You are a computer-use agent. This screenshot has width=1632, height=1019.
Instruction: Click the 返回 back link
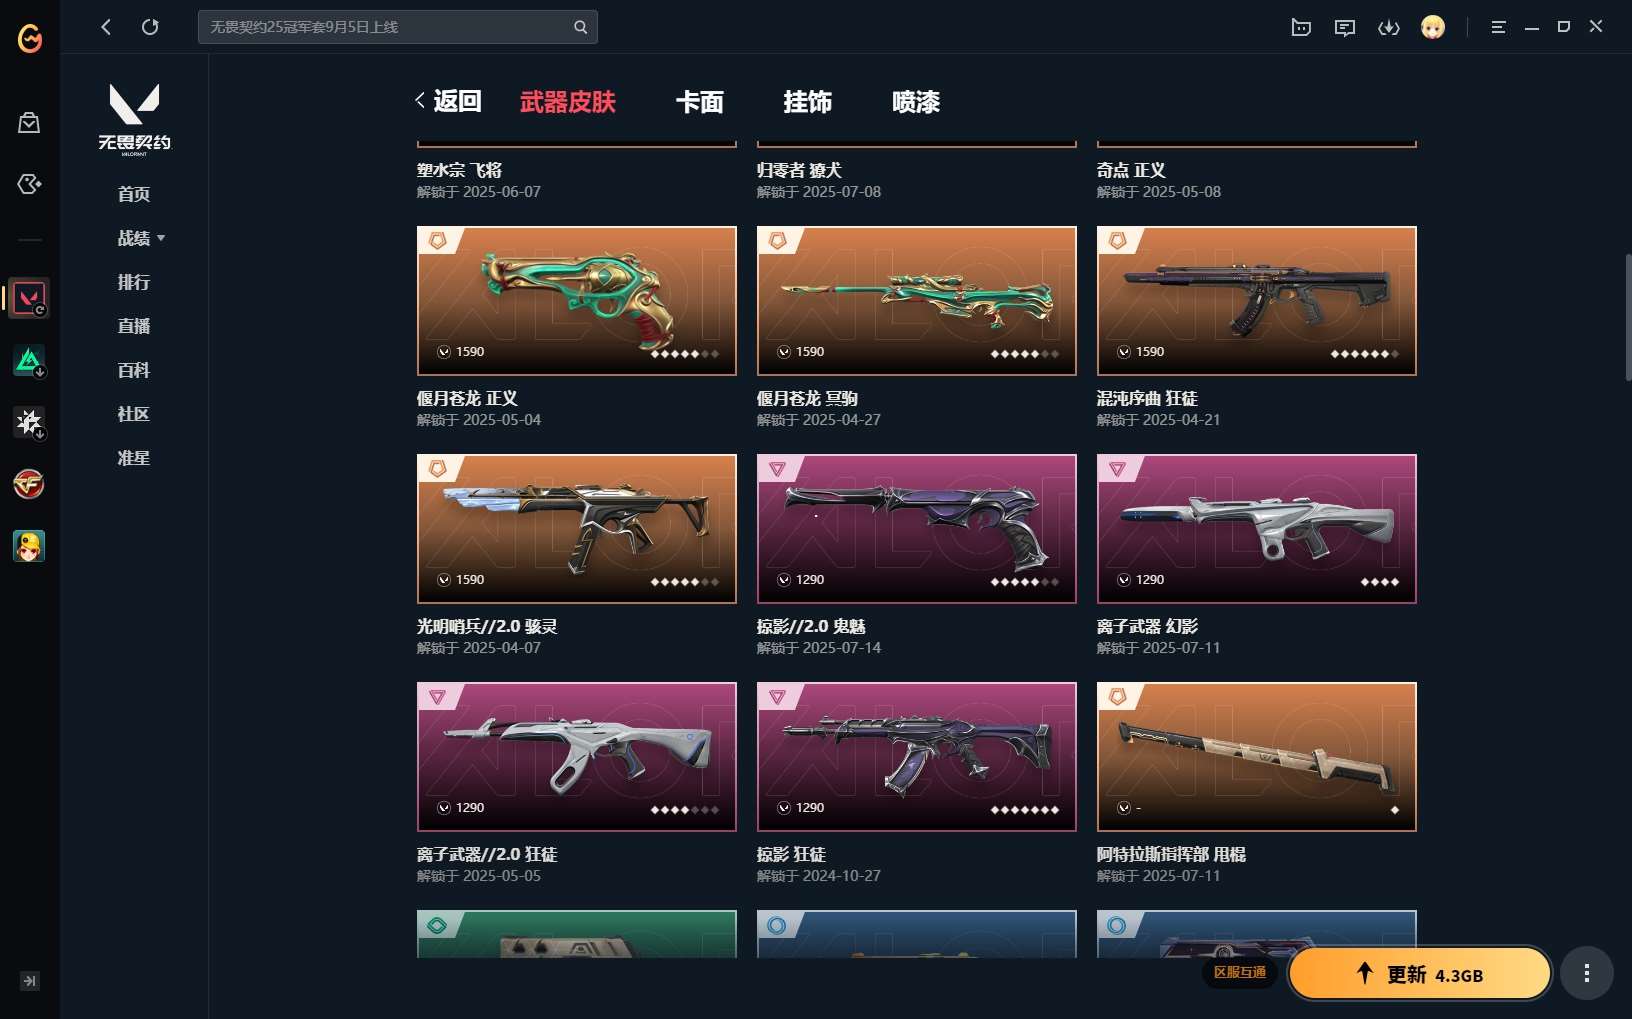coord(449,101)
